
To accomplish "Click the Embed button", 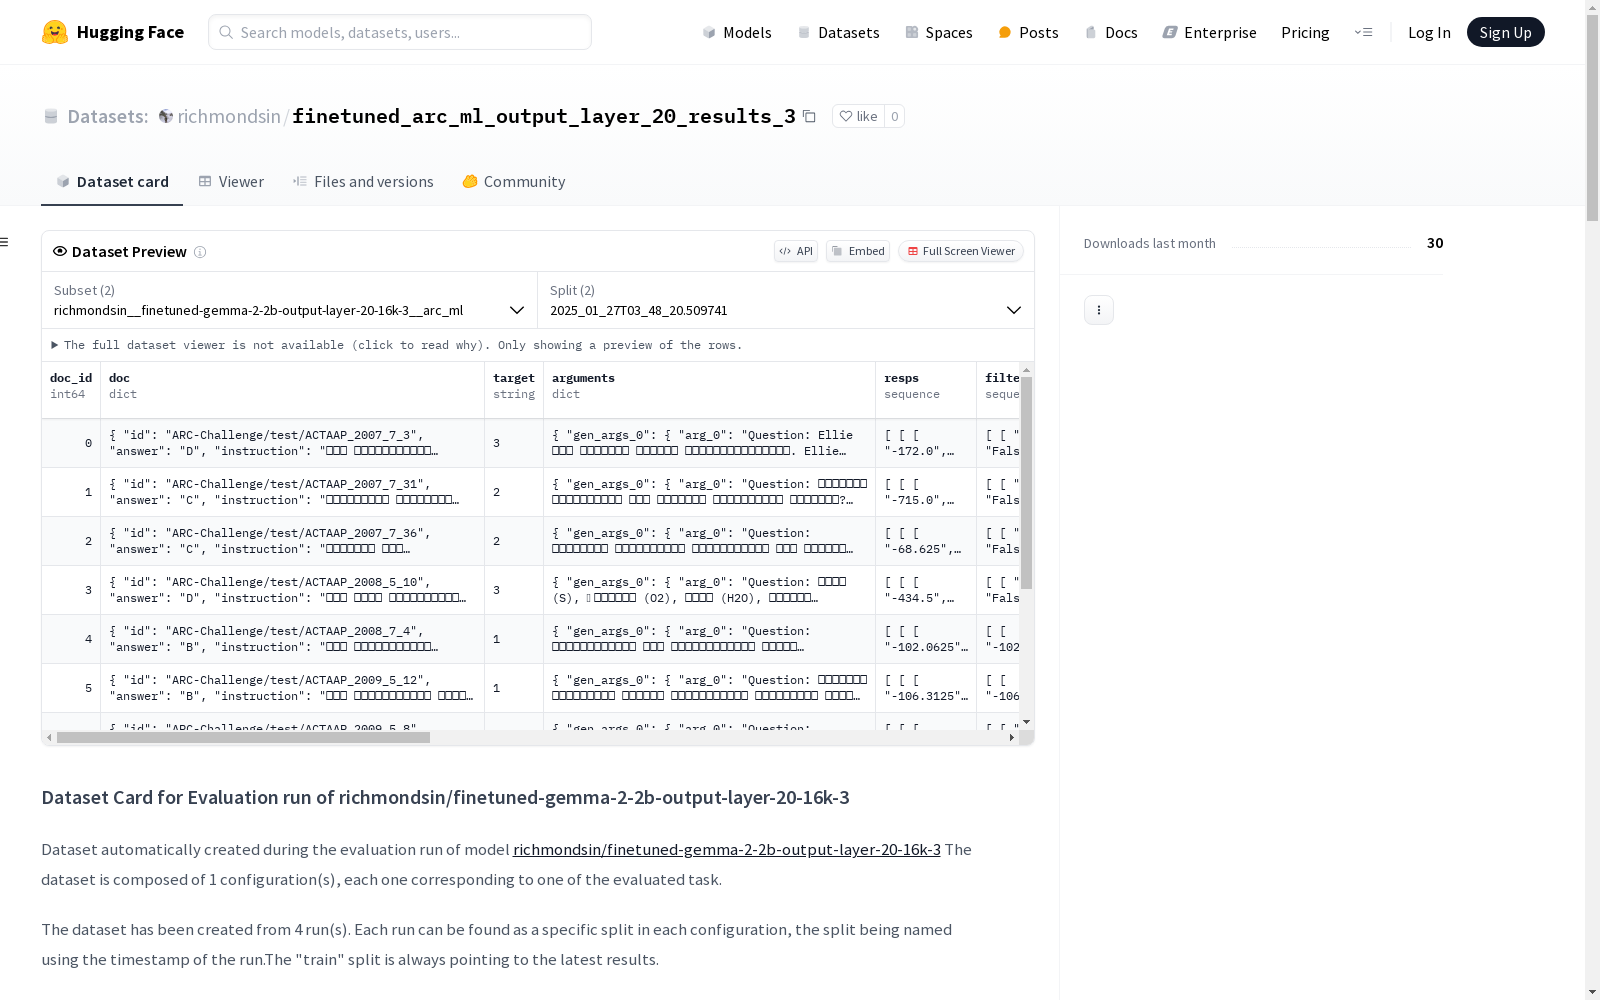I will tap(858, 251).
